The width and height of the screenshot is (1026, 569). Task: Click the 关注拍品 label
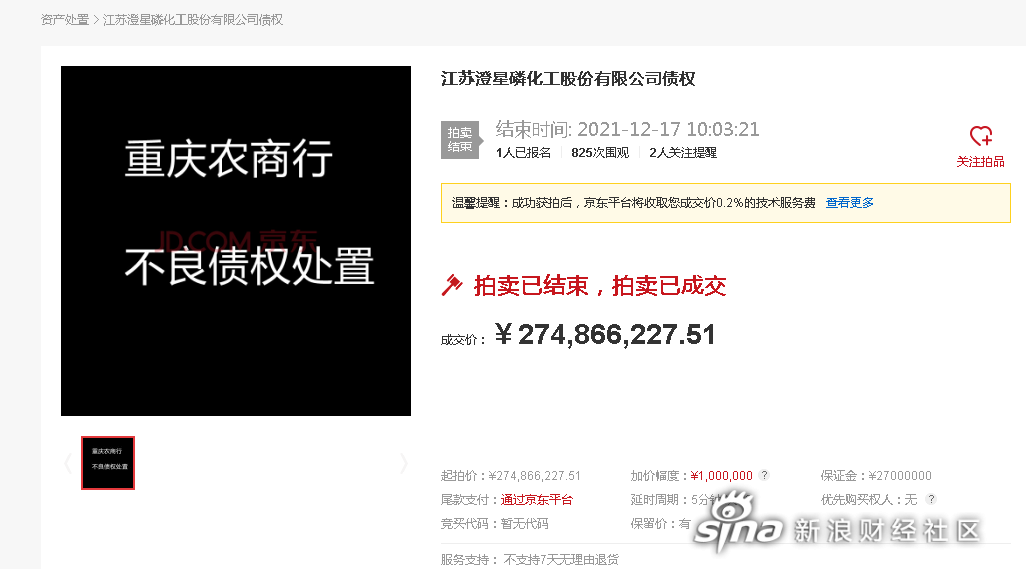click(x=980, y=162)
